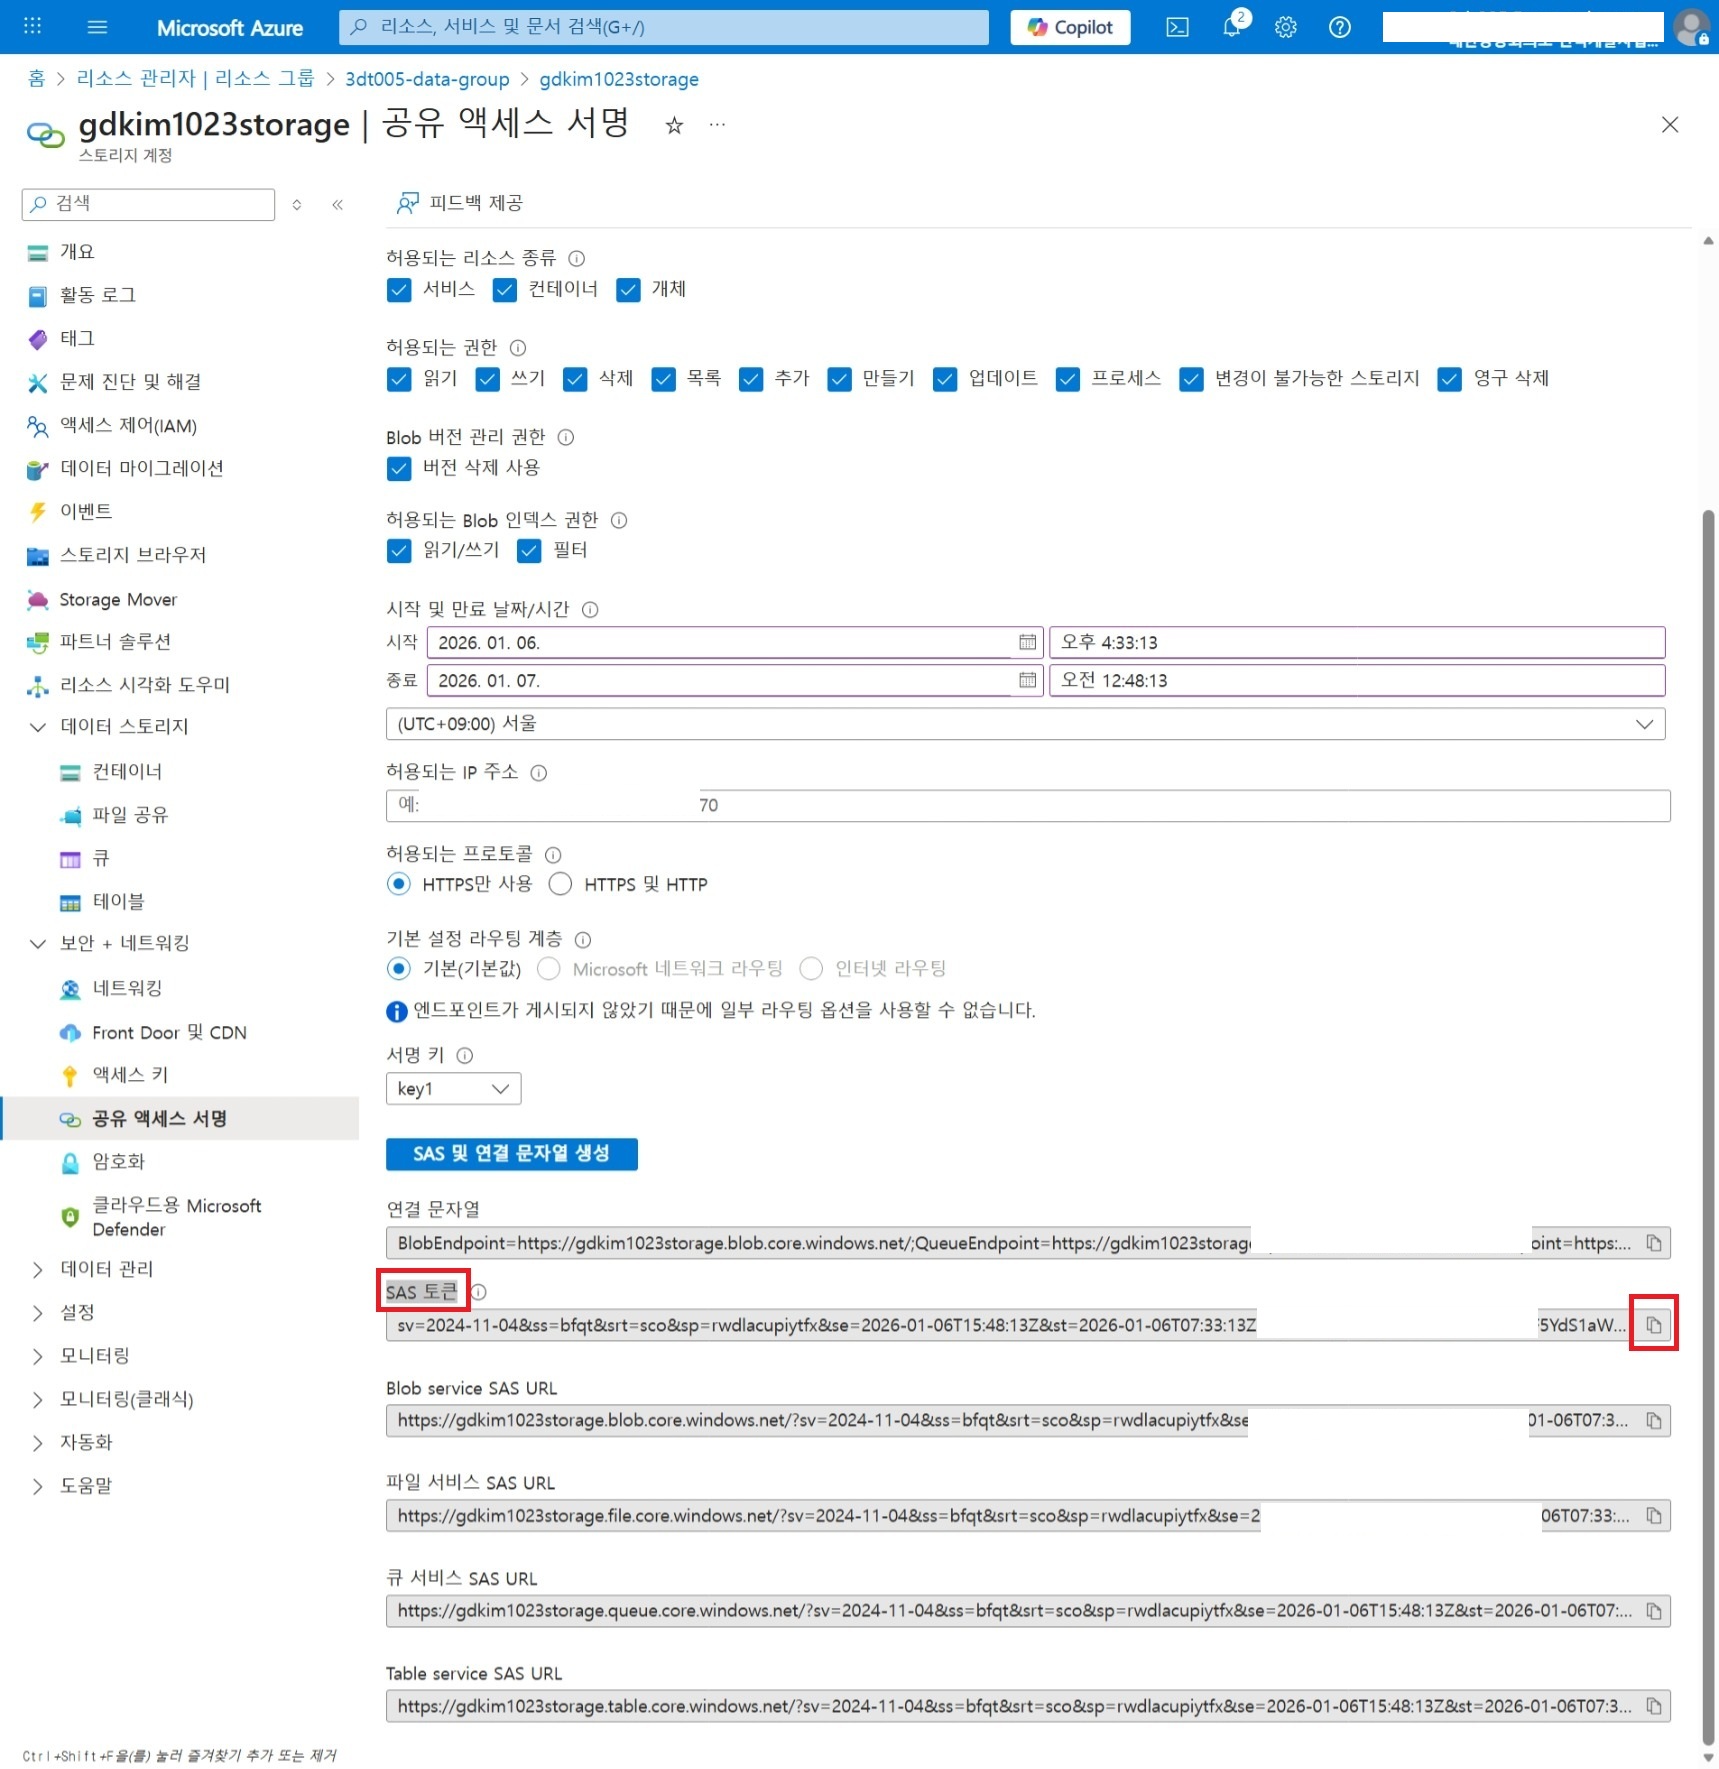Image resolution: width=1719 pixels, height=1769 pixels.
Task: Click the start time field 오후 4:33:13
Action: point(1357,642)
